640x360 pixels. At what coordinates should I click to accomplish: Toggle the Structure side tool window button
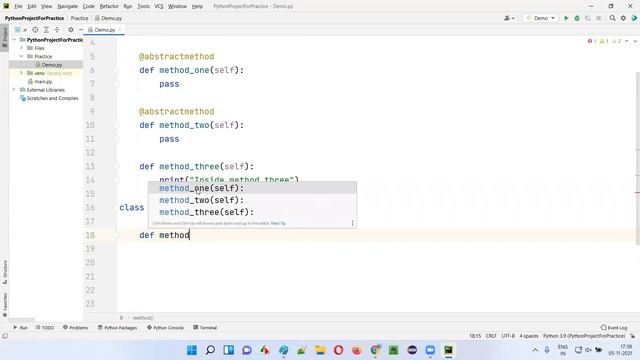coord(4,272)
